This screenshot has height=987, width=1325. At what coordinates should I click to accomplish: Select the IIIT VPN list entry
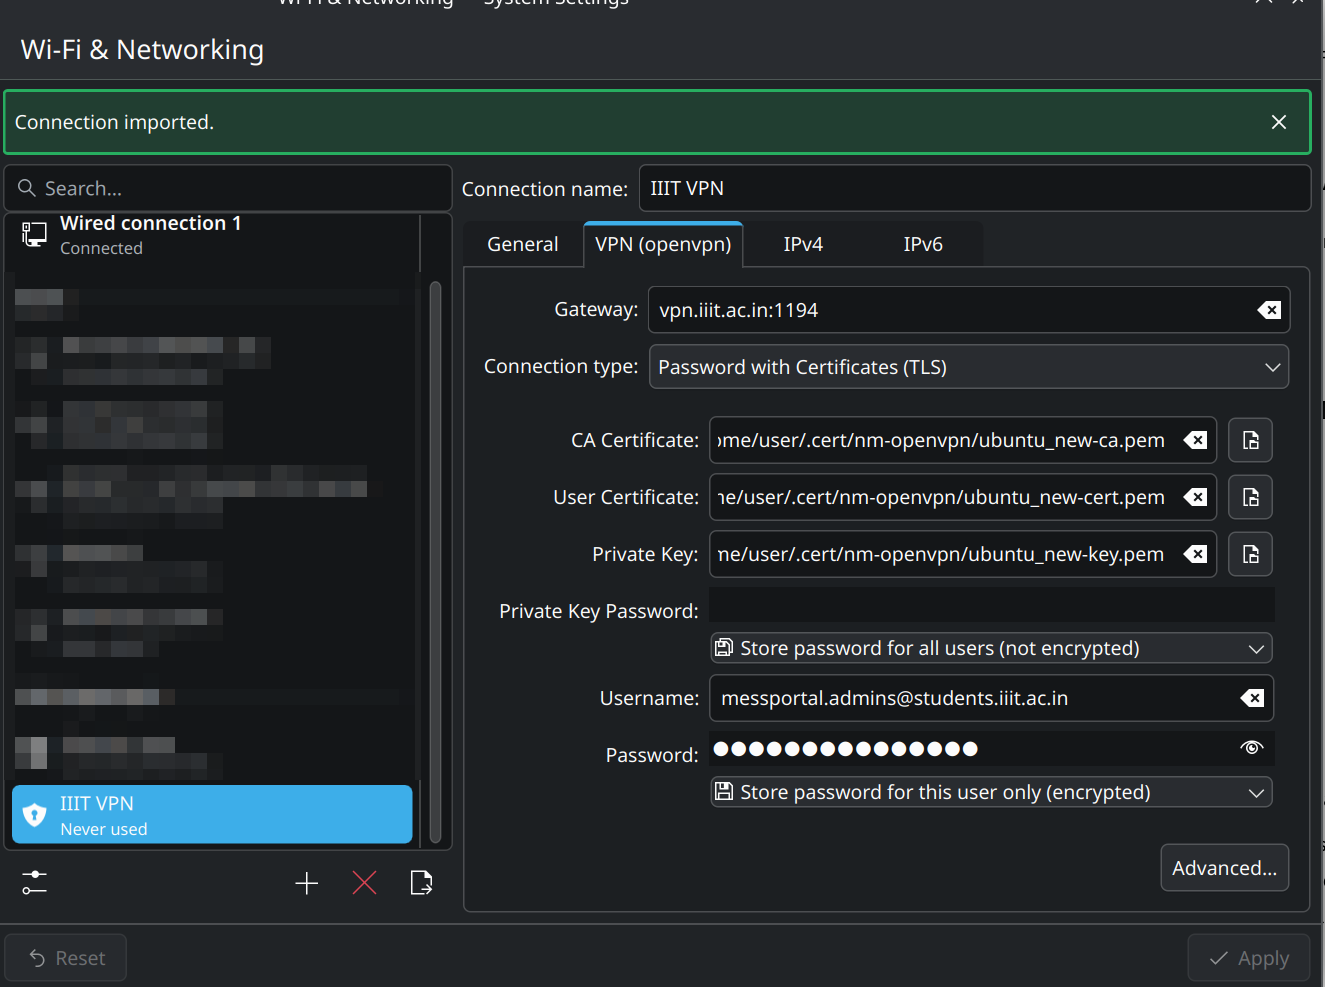point(212,815)
